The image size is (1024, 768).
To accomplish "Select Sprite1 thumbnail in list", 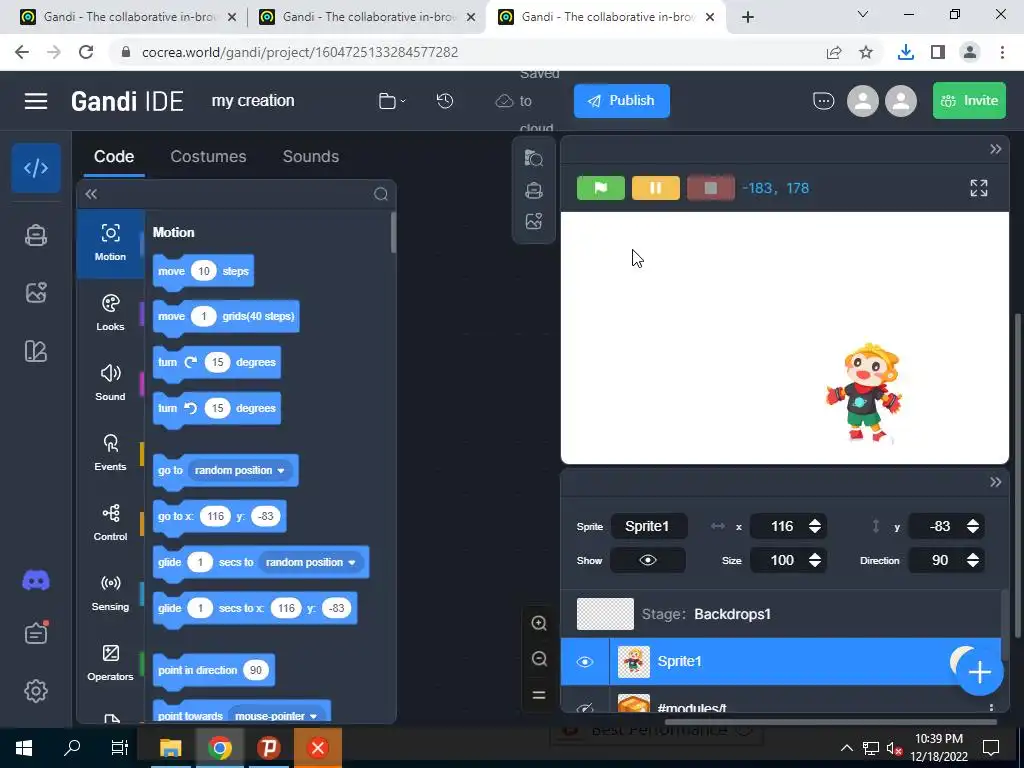I will (x=633, y=662).
